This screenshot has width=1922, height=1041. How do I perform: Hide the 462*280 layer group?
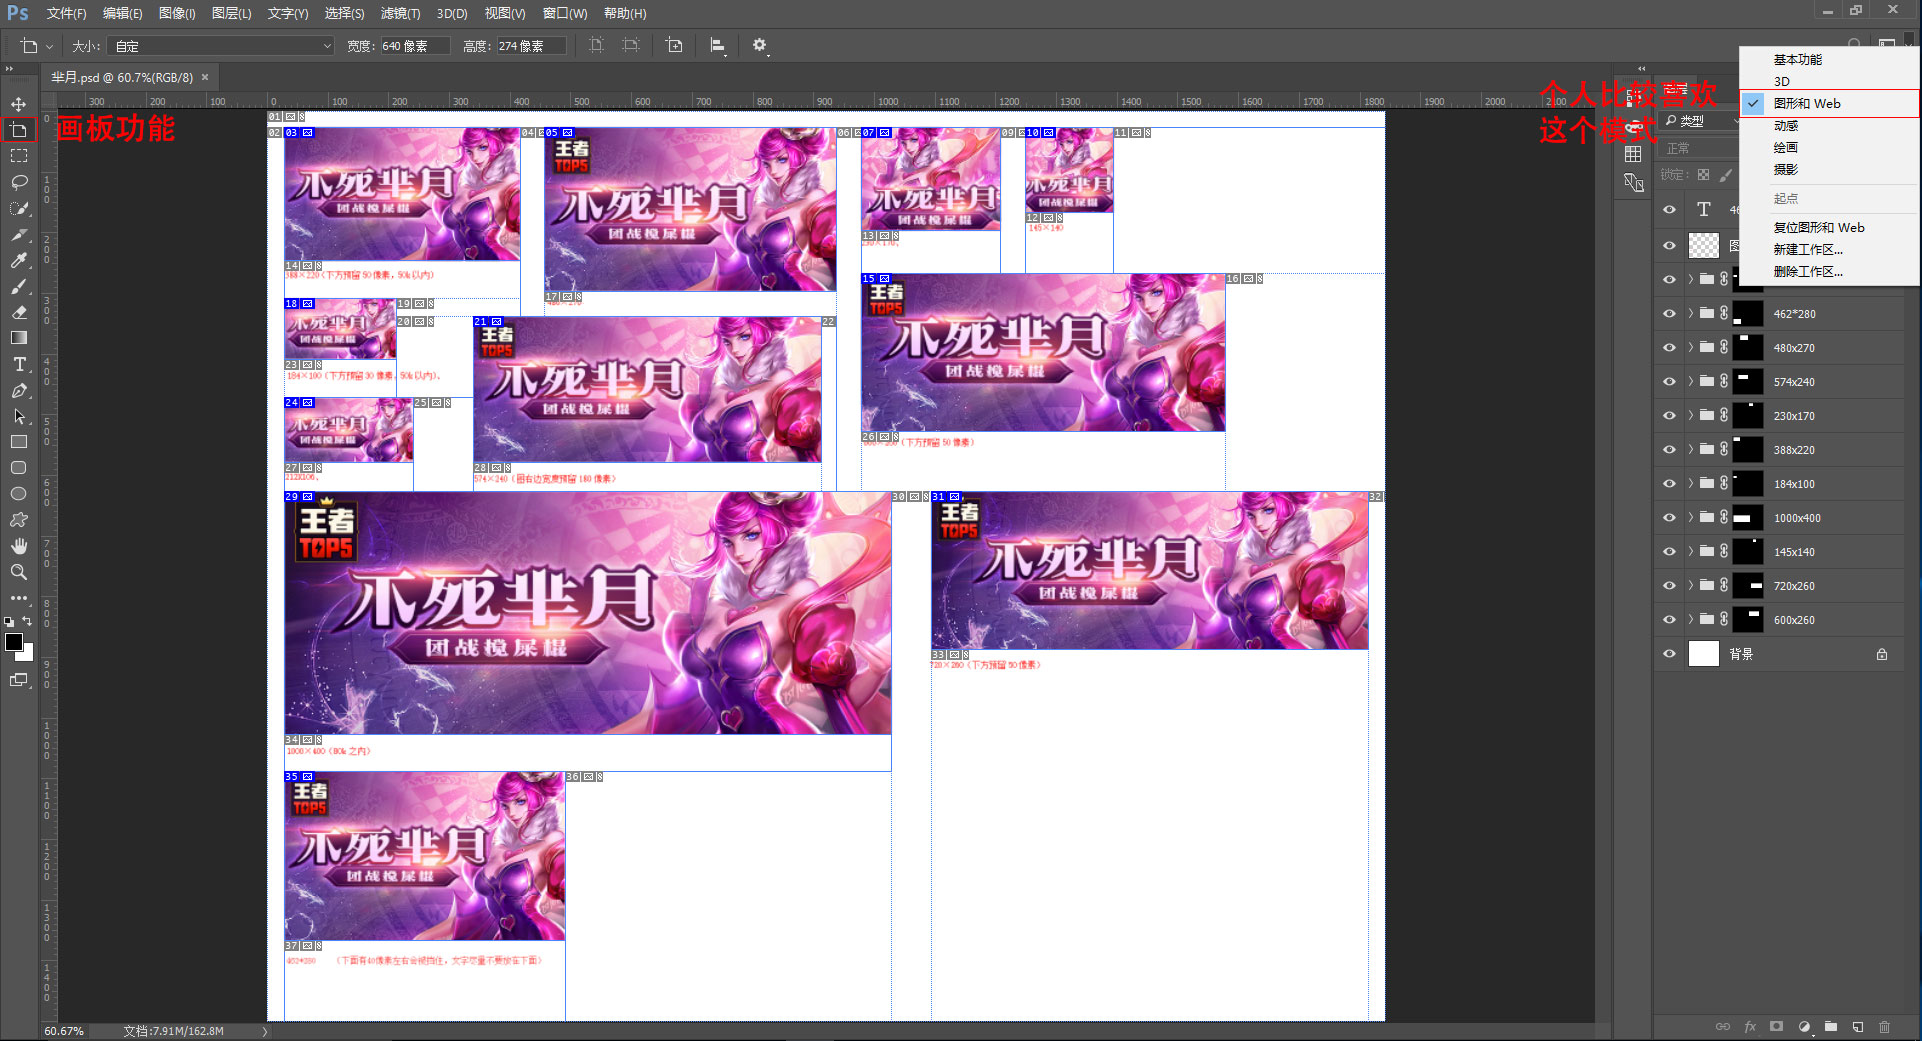click(x=1669, y=313)
